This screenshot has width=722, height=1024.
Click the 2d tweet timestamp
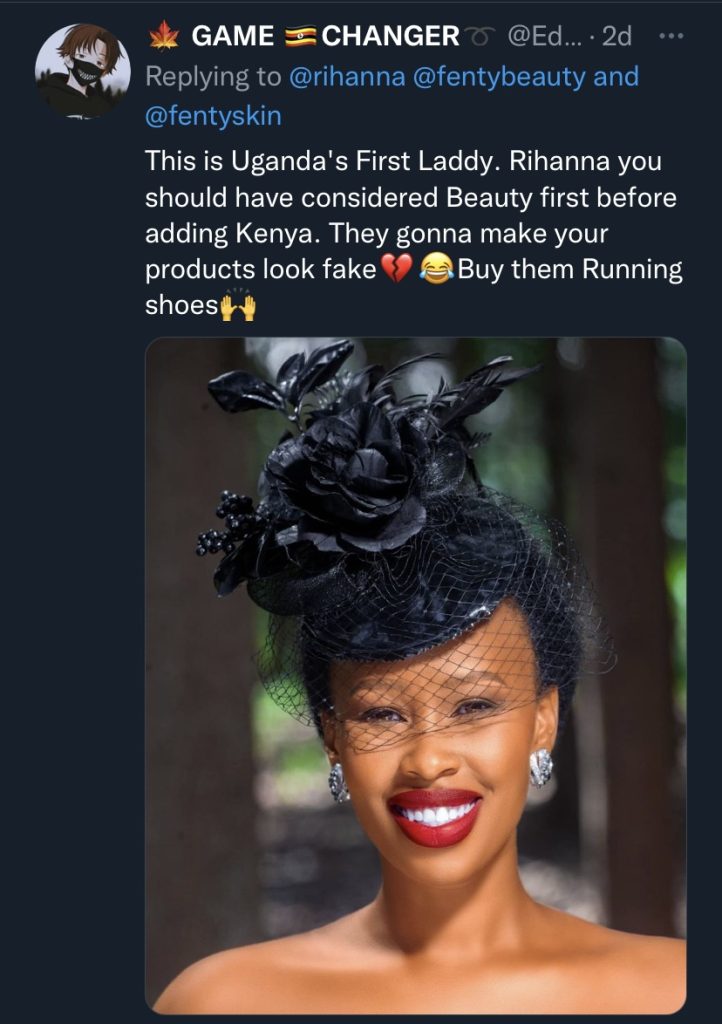(x=617, y=37)
